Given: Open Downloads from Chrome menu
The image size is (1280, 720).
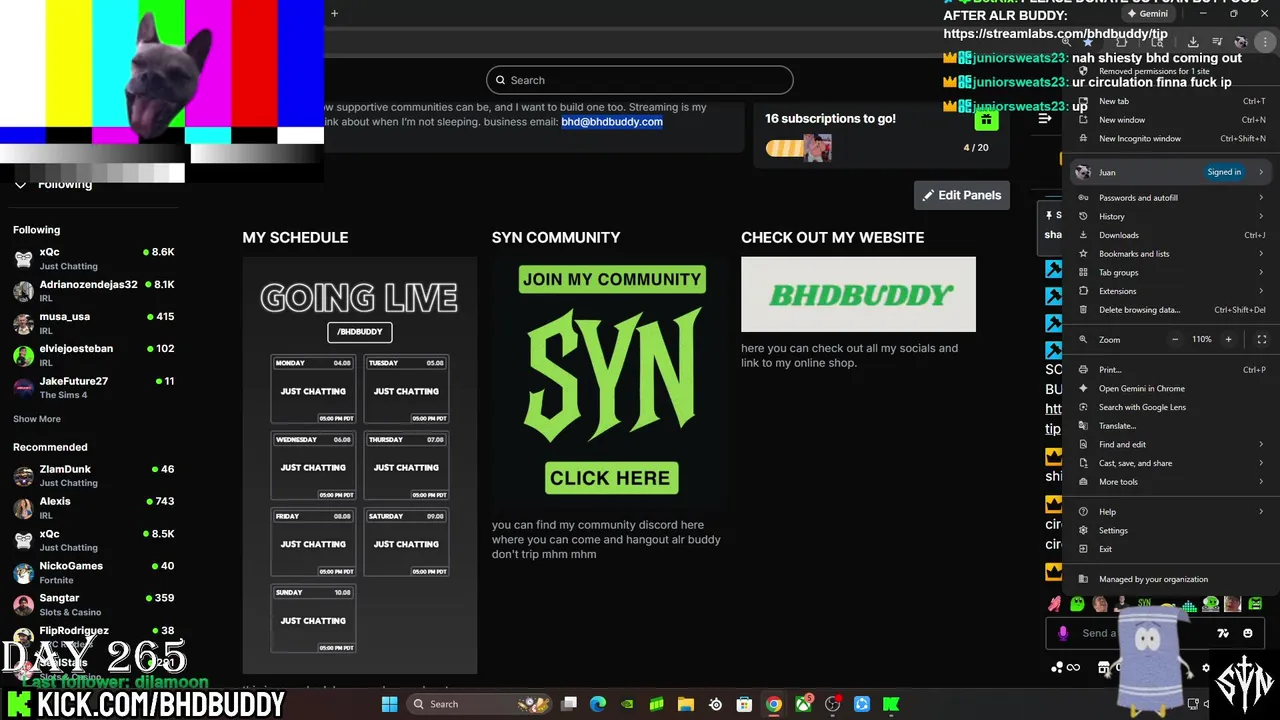Looking at the screenshot, I should click(x=1170, y=235).
